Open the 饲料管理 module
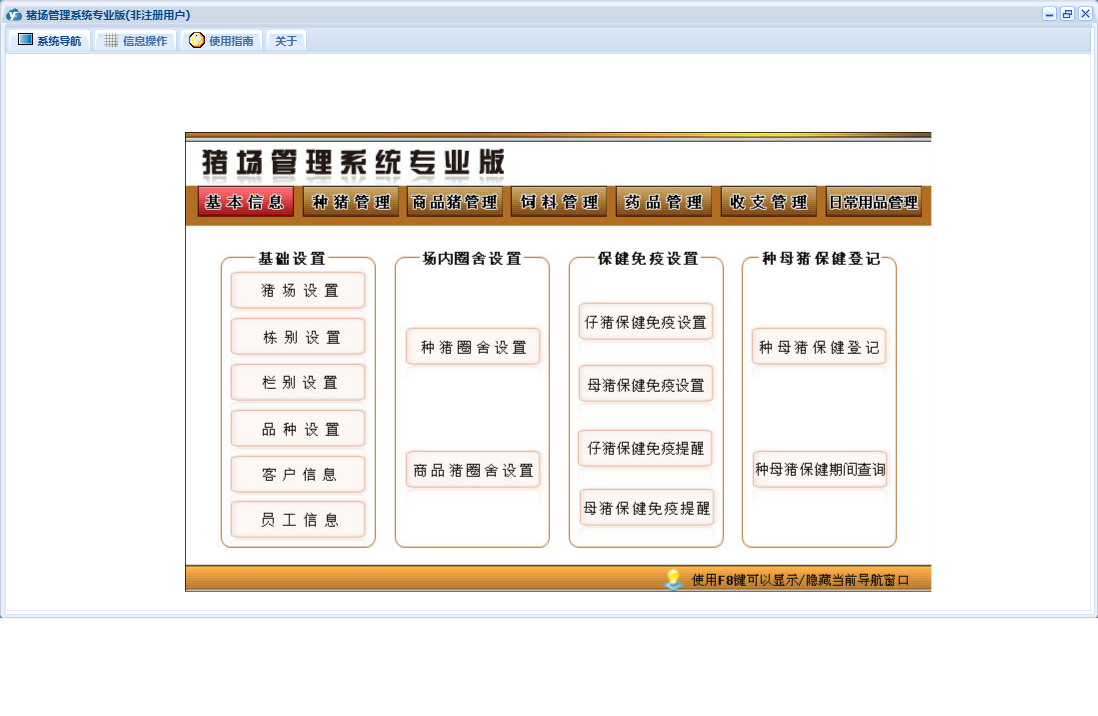This screenshot has height=716, width=1098. point(559,202)
